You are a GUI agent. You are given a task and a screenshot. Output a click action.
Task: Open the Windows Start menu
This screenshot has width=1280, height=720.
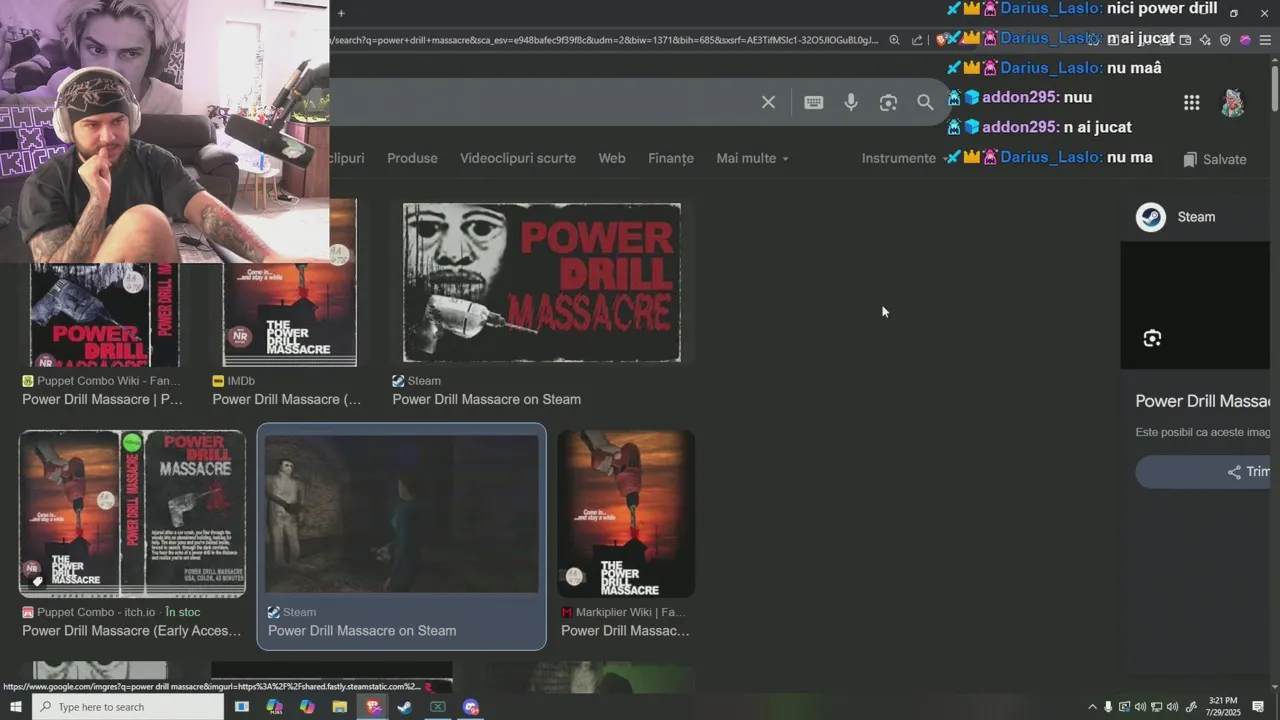coord(16,707)
